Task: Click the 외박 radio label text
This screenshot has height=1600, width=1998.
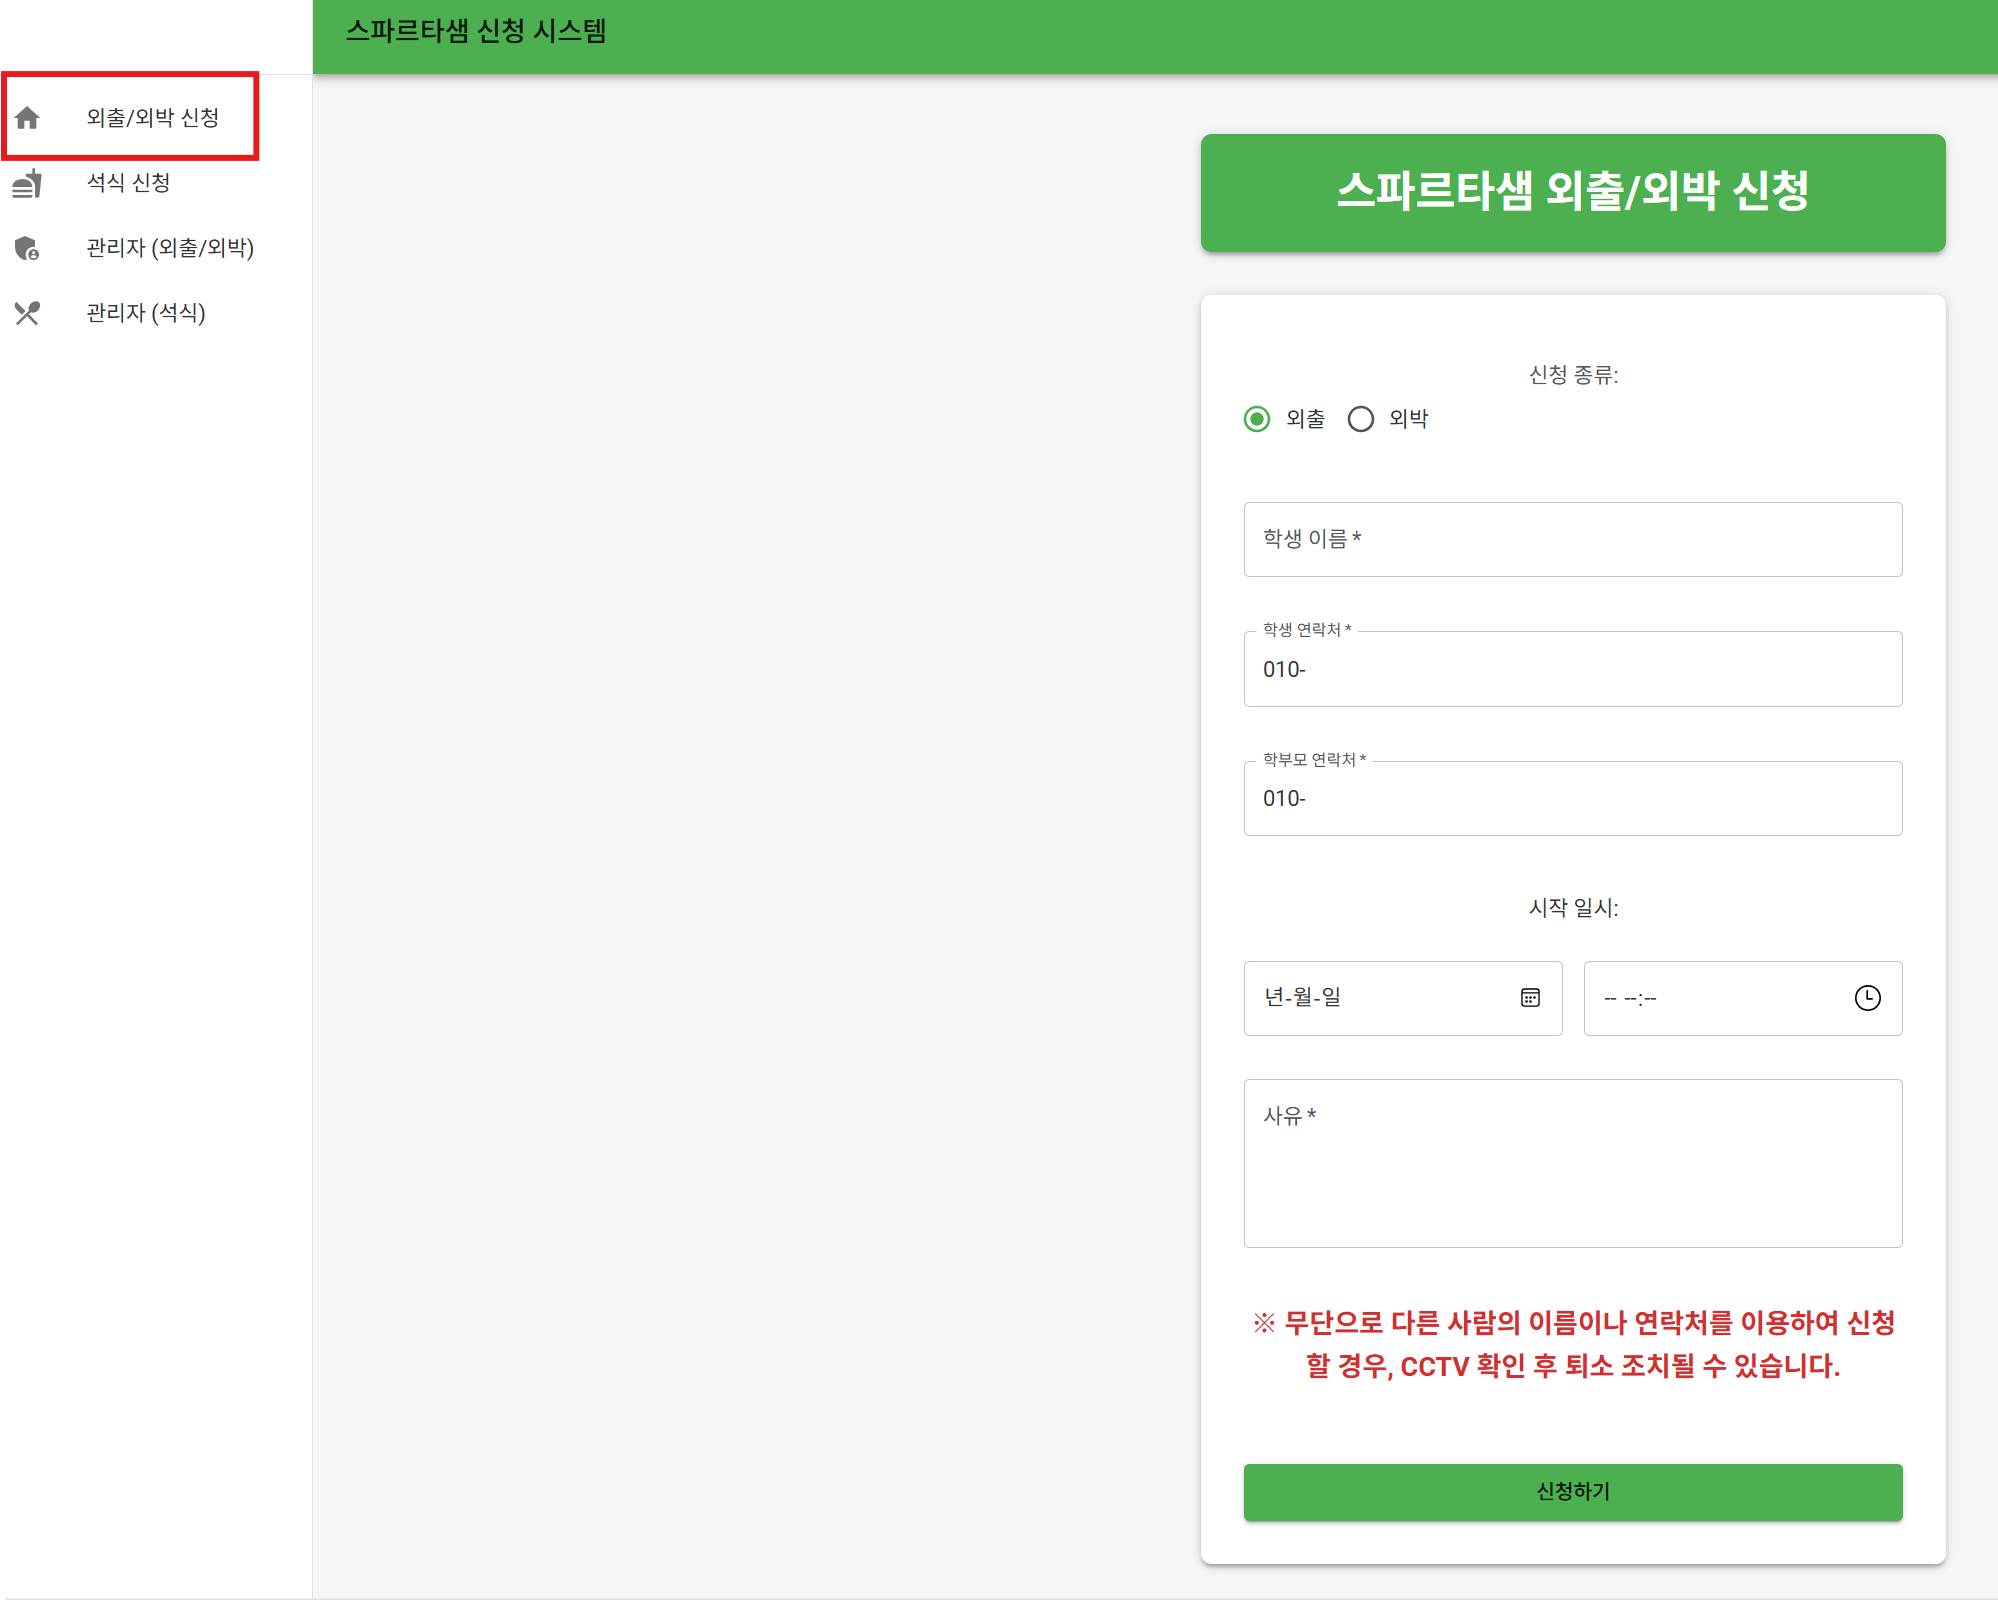Action: click(x=1408, y=419)
